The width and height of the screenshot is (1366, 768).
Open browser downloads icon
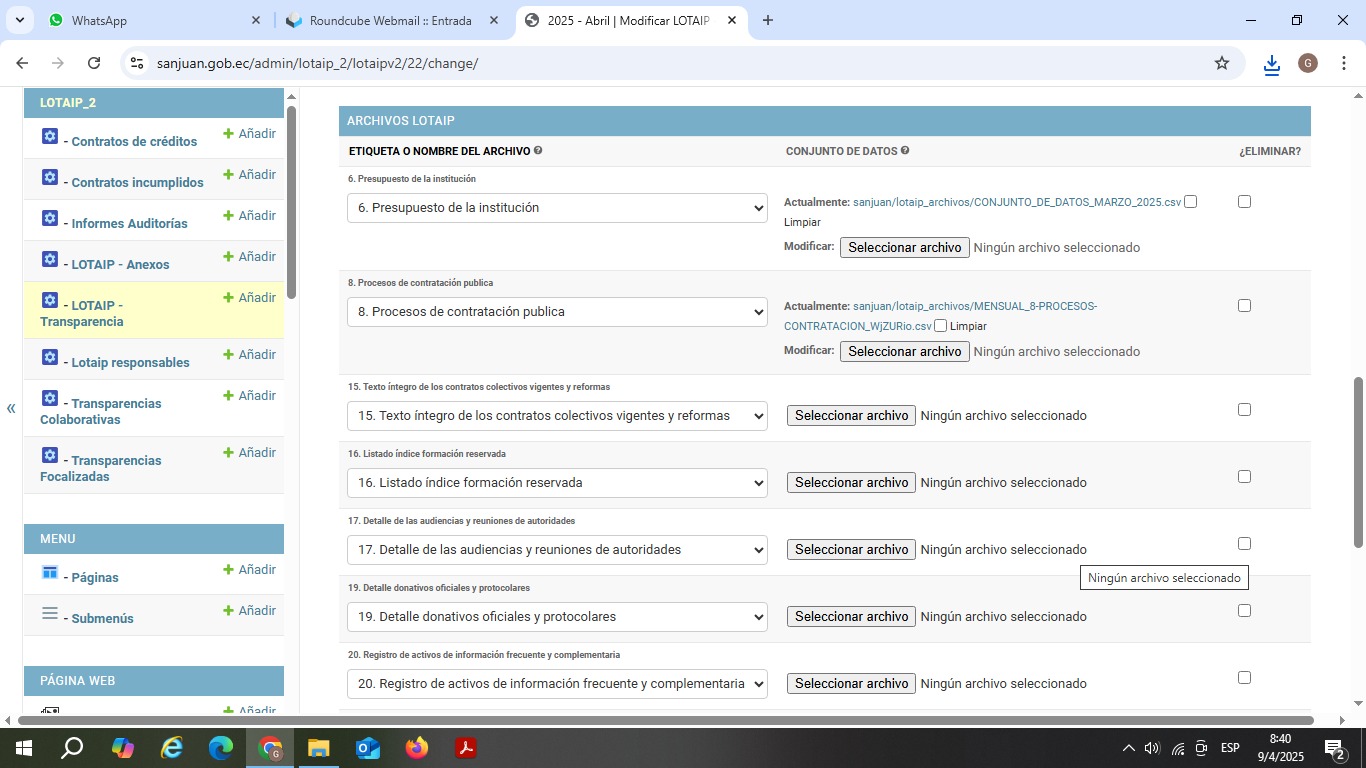tap(1271, 63)
